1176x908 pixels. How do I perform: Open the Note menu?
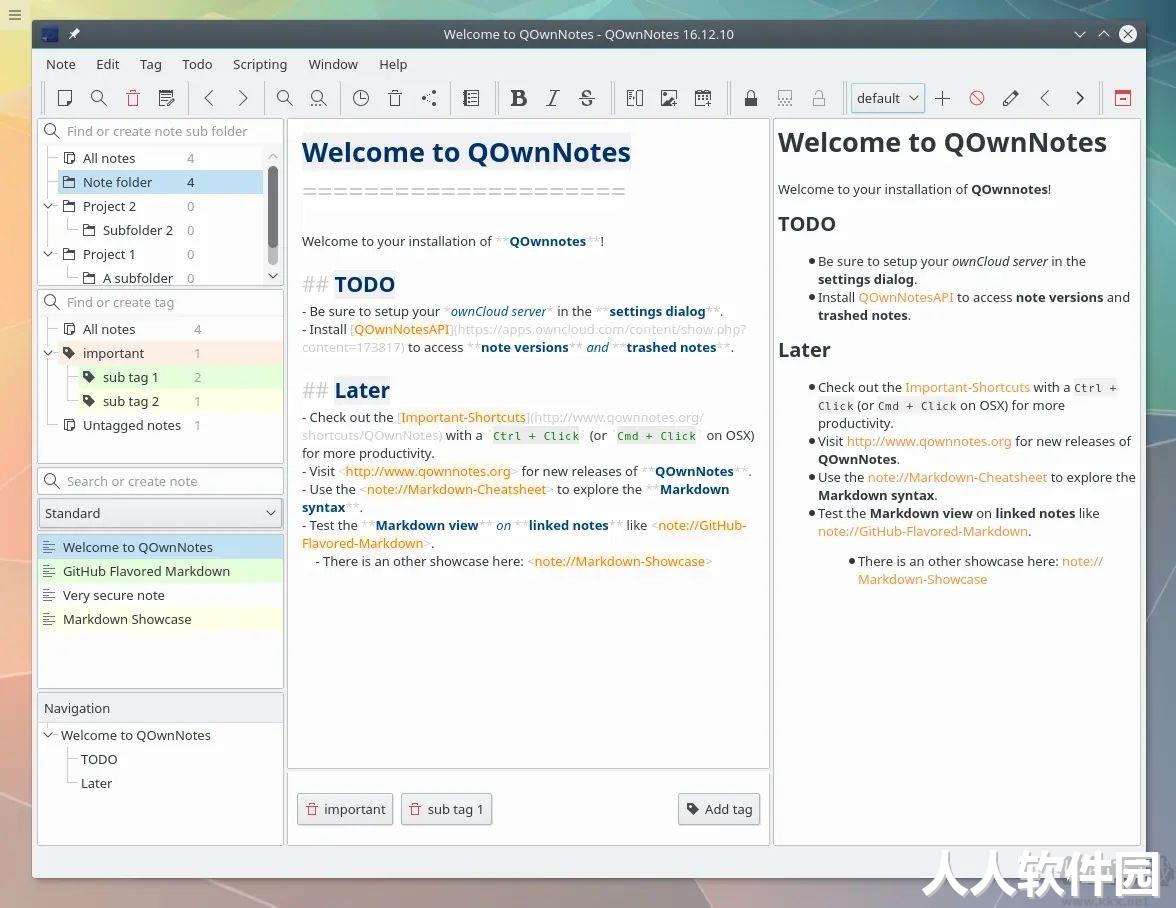click(61, 64)
